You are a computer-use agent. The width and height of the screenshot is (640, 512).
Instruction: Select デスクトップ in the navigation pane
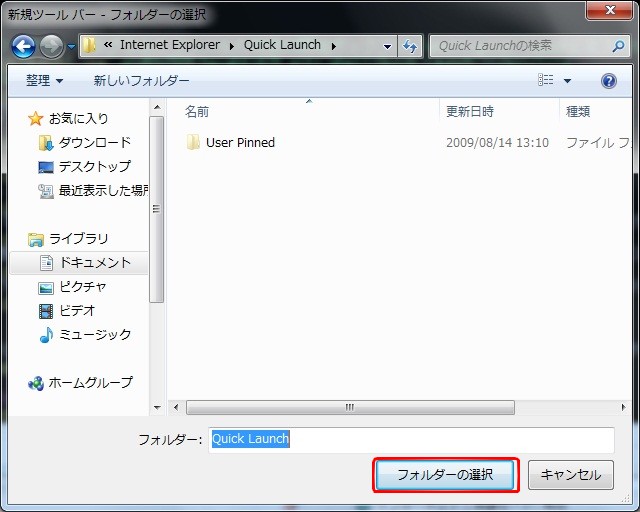click(x=94, y=167)
